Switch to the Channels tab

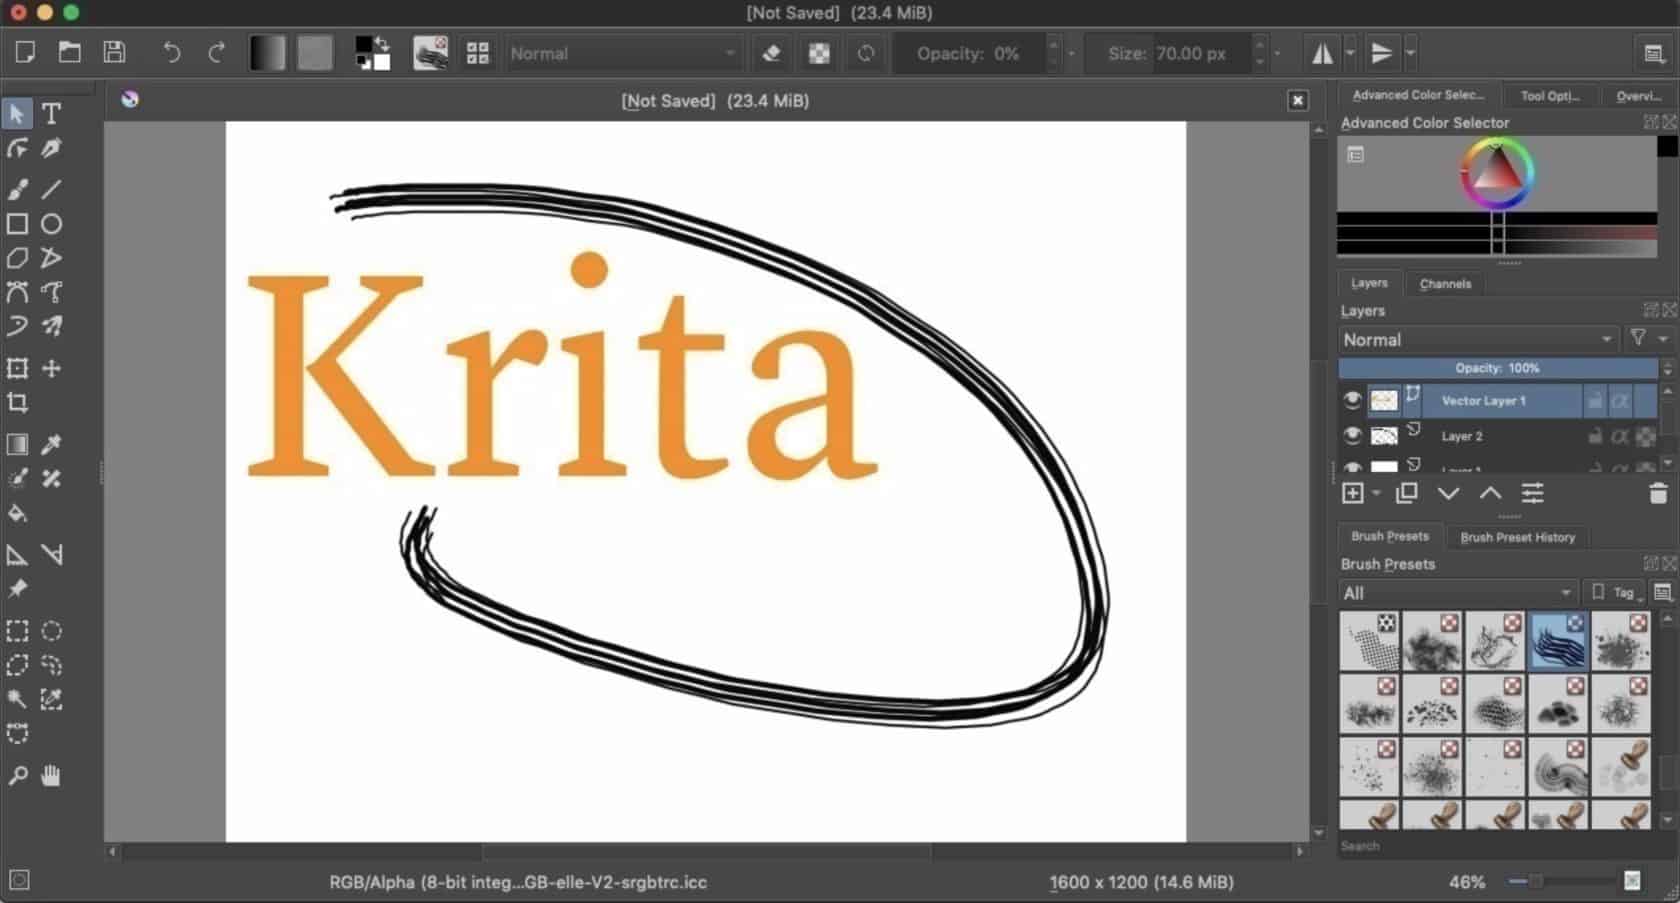1445,284
